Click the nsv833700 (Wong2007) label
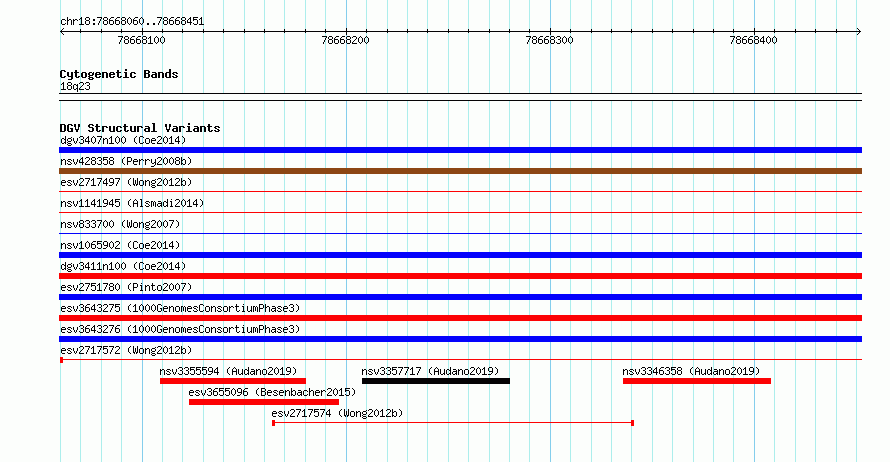This screenshot has height=462, width=890. [x=120, y=224]
